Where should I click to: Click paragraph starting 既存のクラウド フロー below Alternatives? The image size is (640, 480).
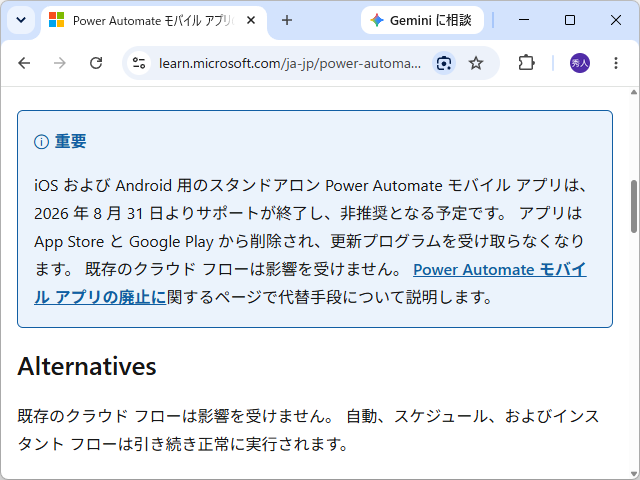pyautogui.click(x=308, y=430)
